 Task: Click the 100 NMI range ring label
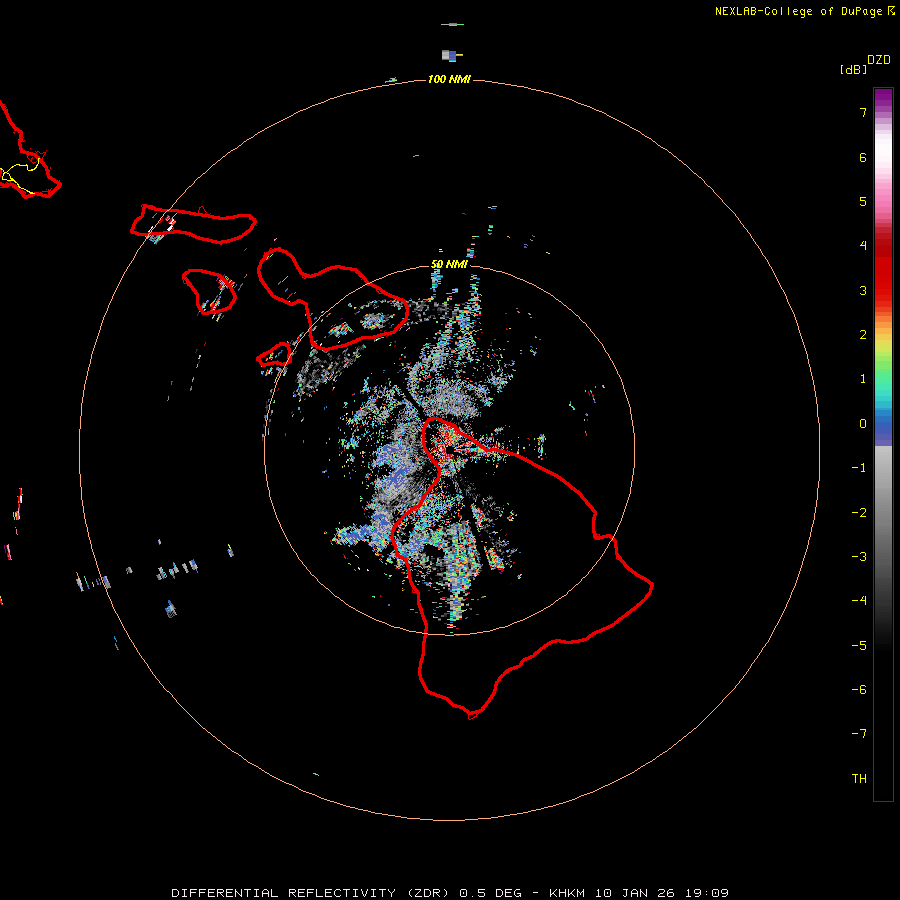449,79
